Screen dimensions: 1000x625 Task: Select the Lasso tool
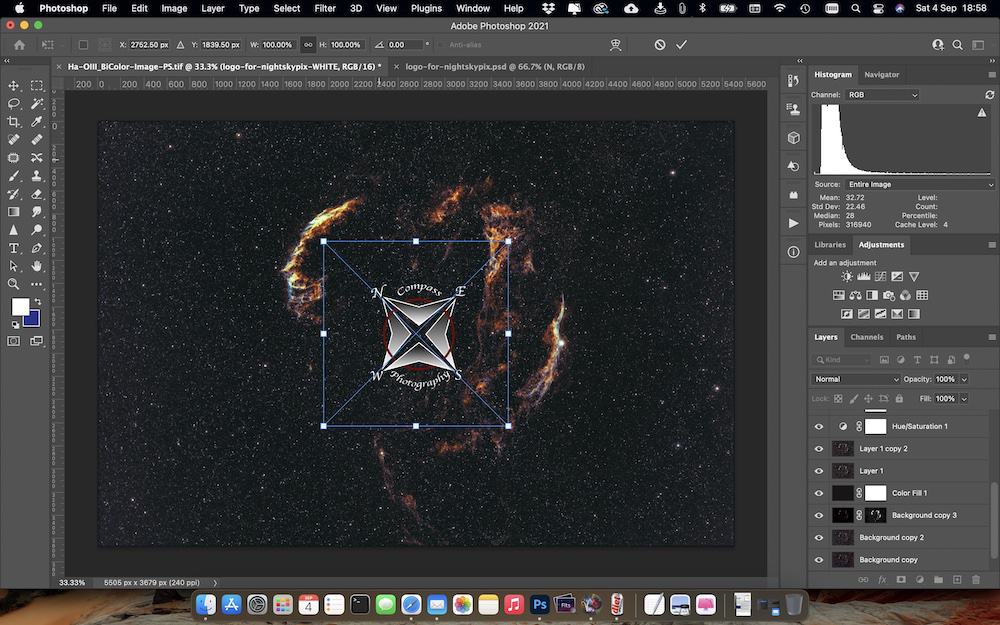(13, 103)
